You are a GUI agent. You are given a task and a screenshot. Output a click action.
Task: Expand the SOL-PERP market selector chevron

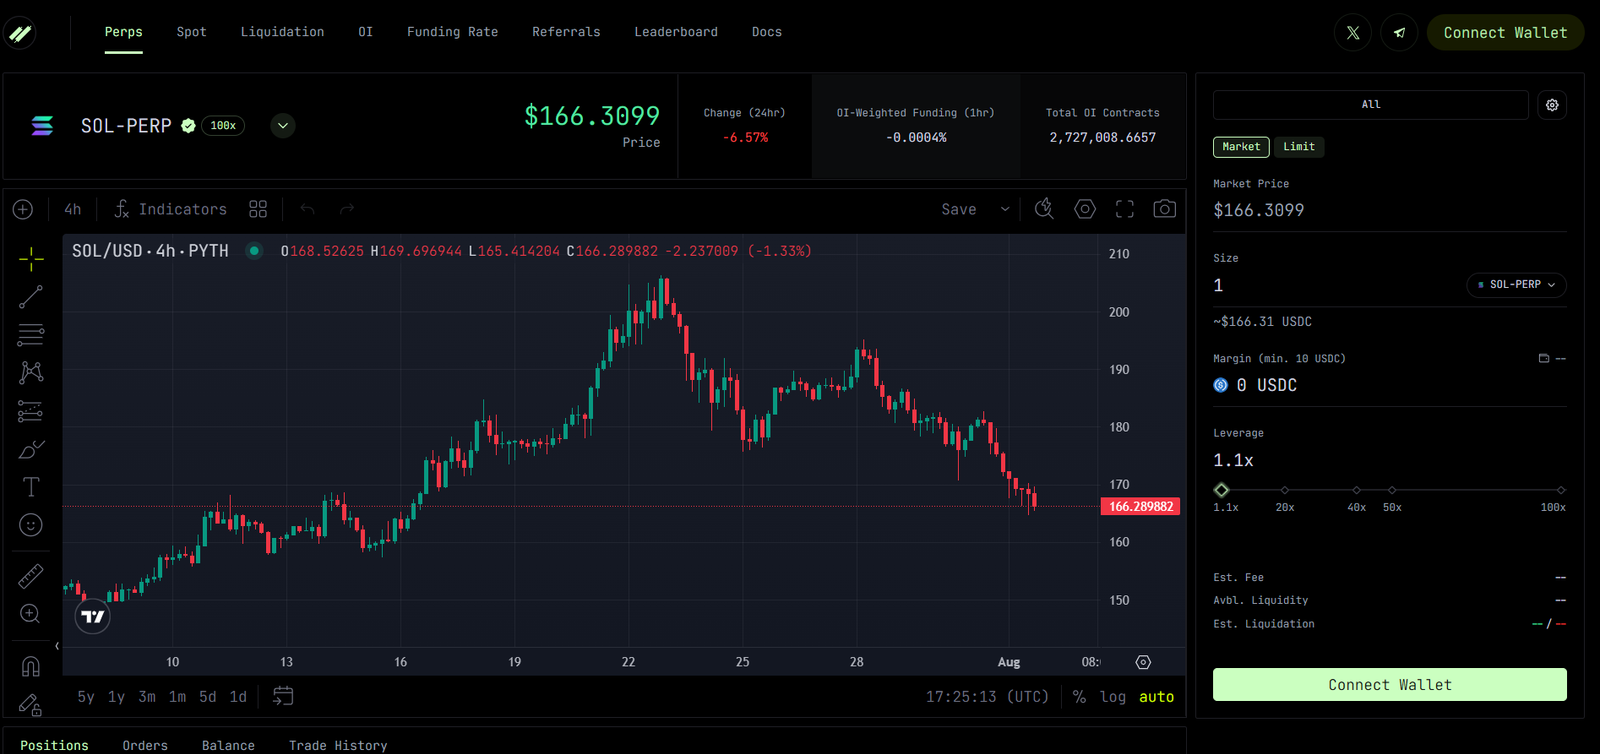point(283,126)
